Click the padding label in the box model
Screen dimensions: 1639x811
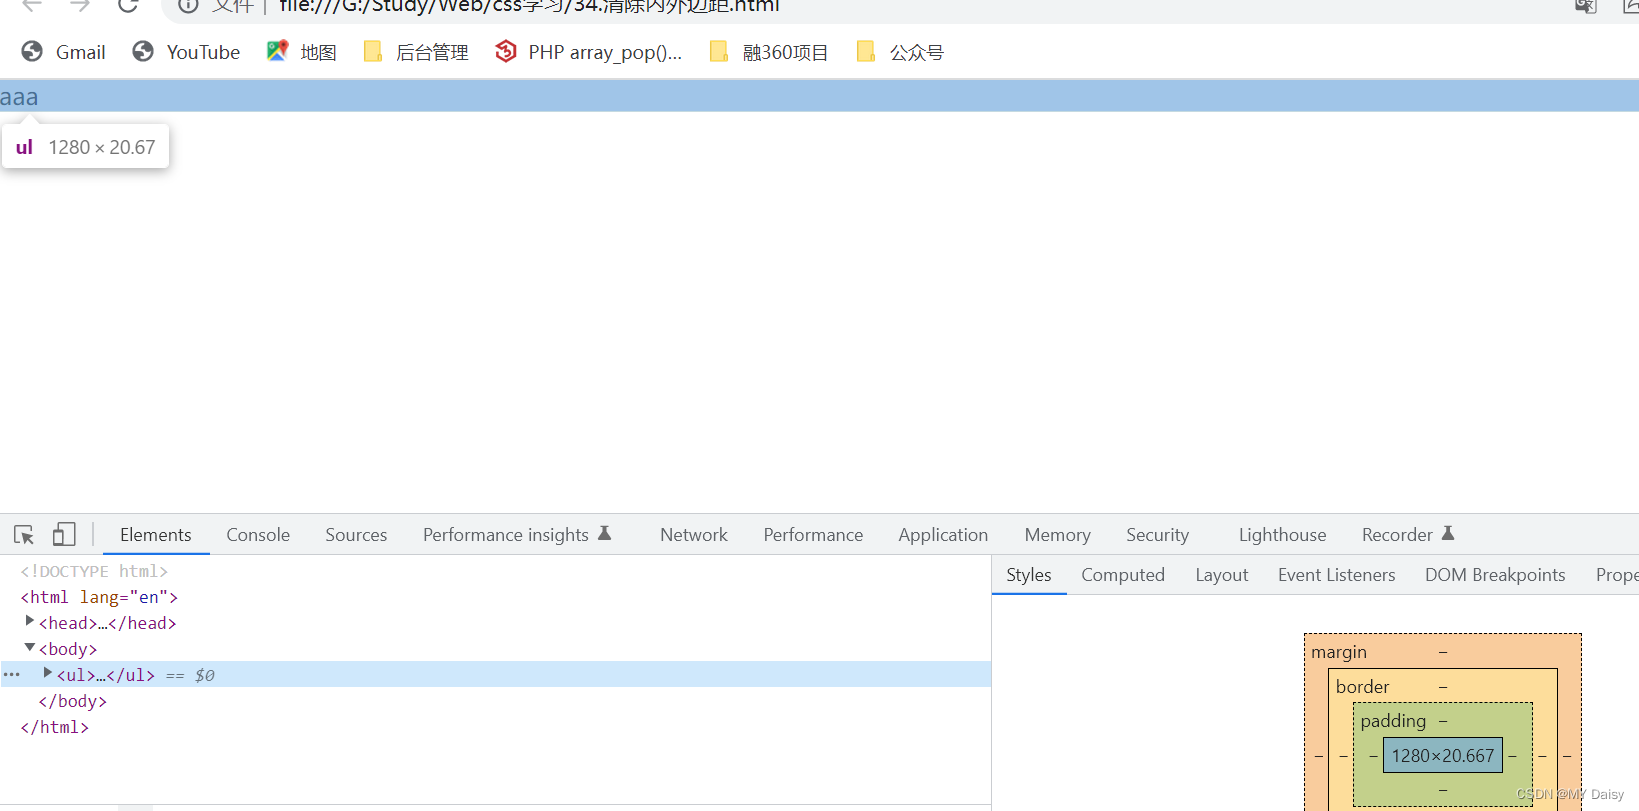coord(1393,721)
